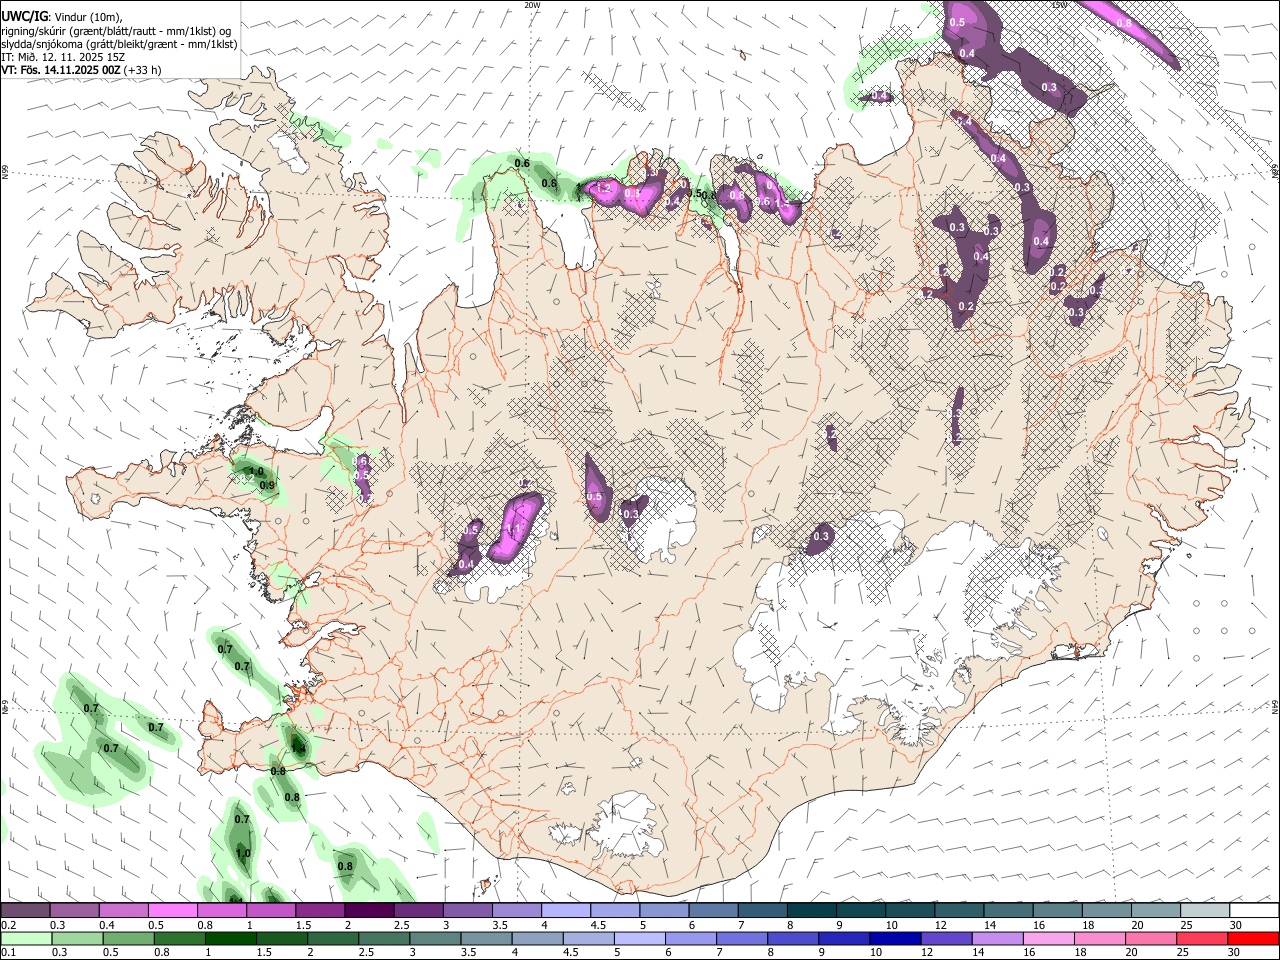The height and width of the screenshot is (960, 1280).
Task: Click the '4.5' label on the snow scale
Action: pyautogui.click(x=598, y=925)
